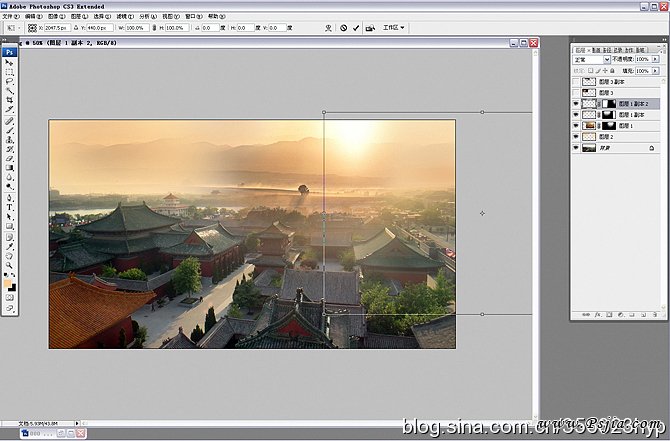Click the delete layer trash icon
Viewport: 670px width, 441px height.
655,315
